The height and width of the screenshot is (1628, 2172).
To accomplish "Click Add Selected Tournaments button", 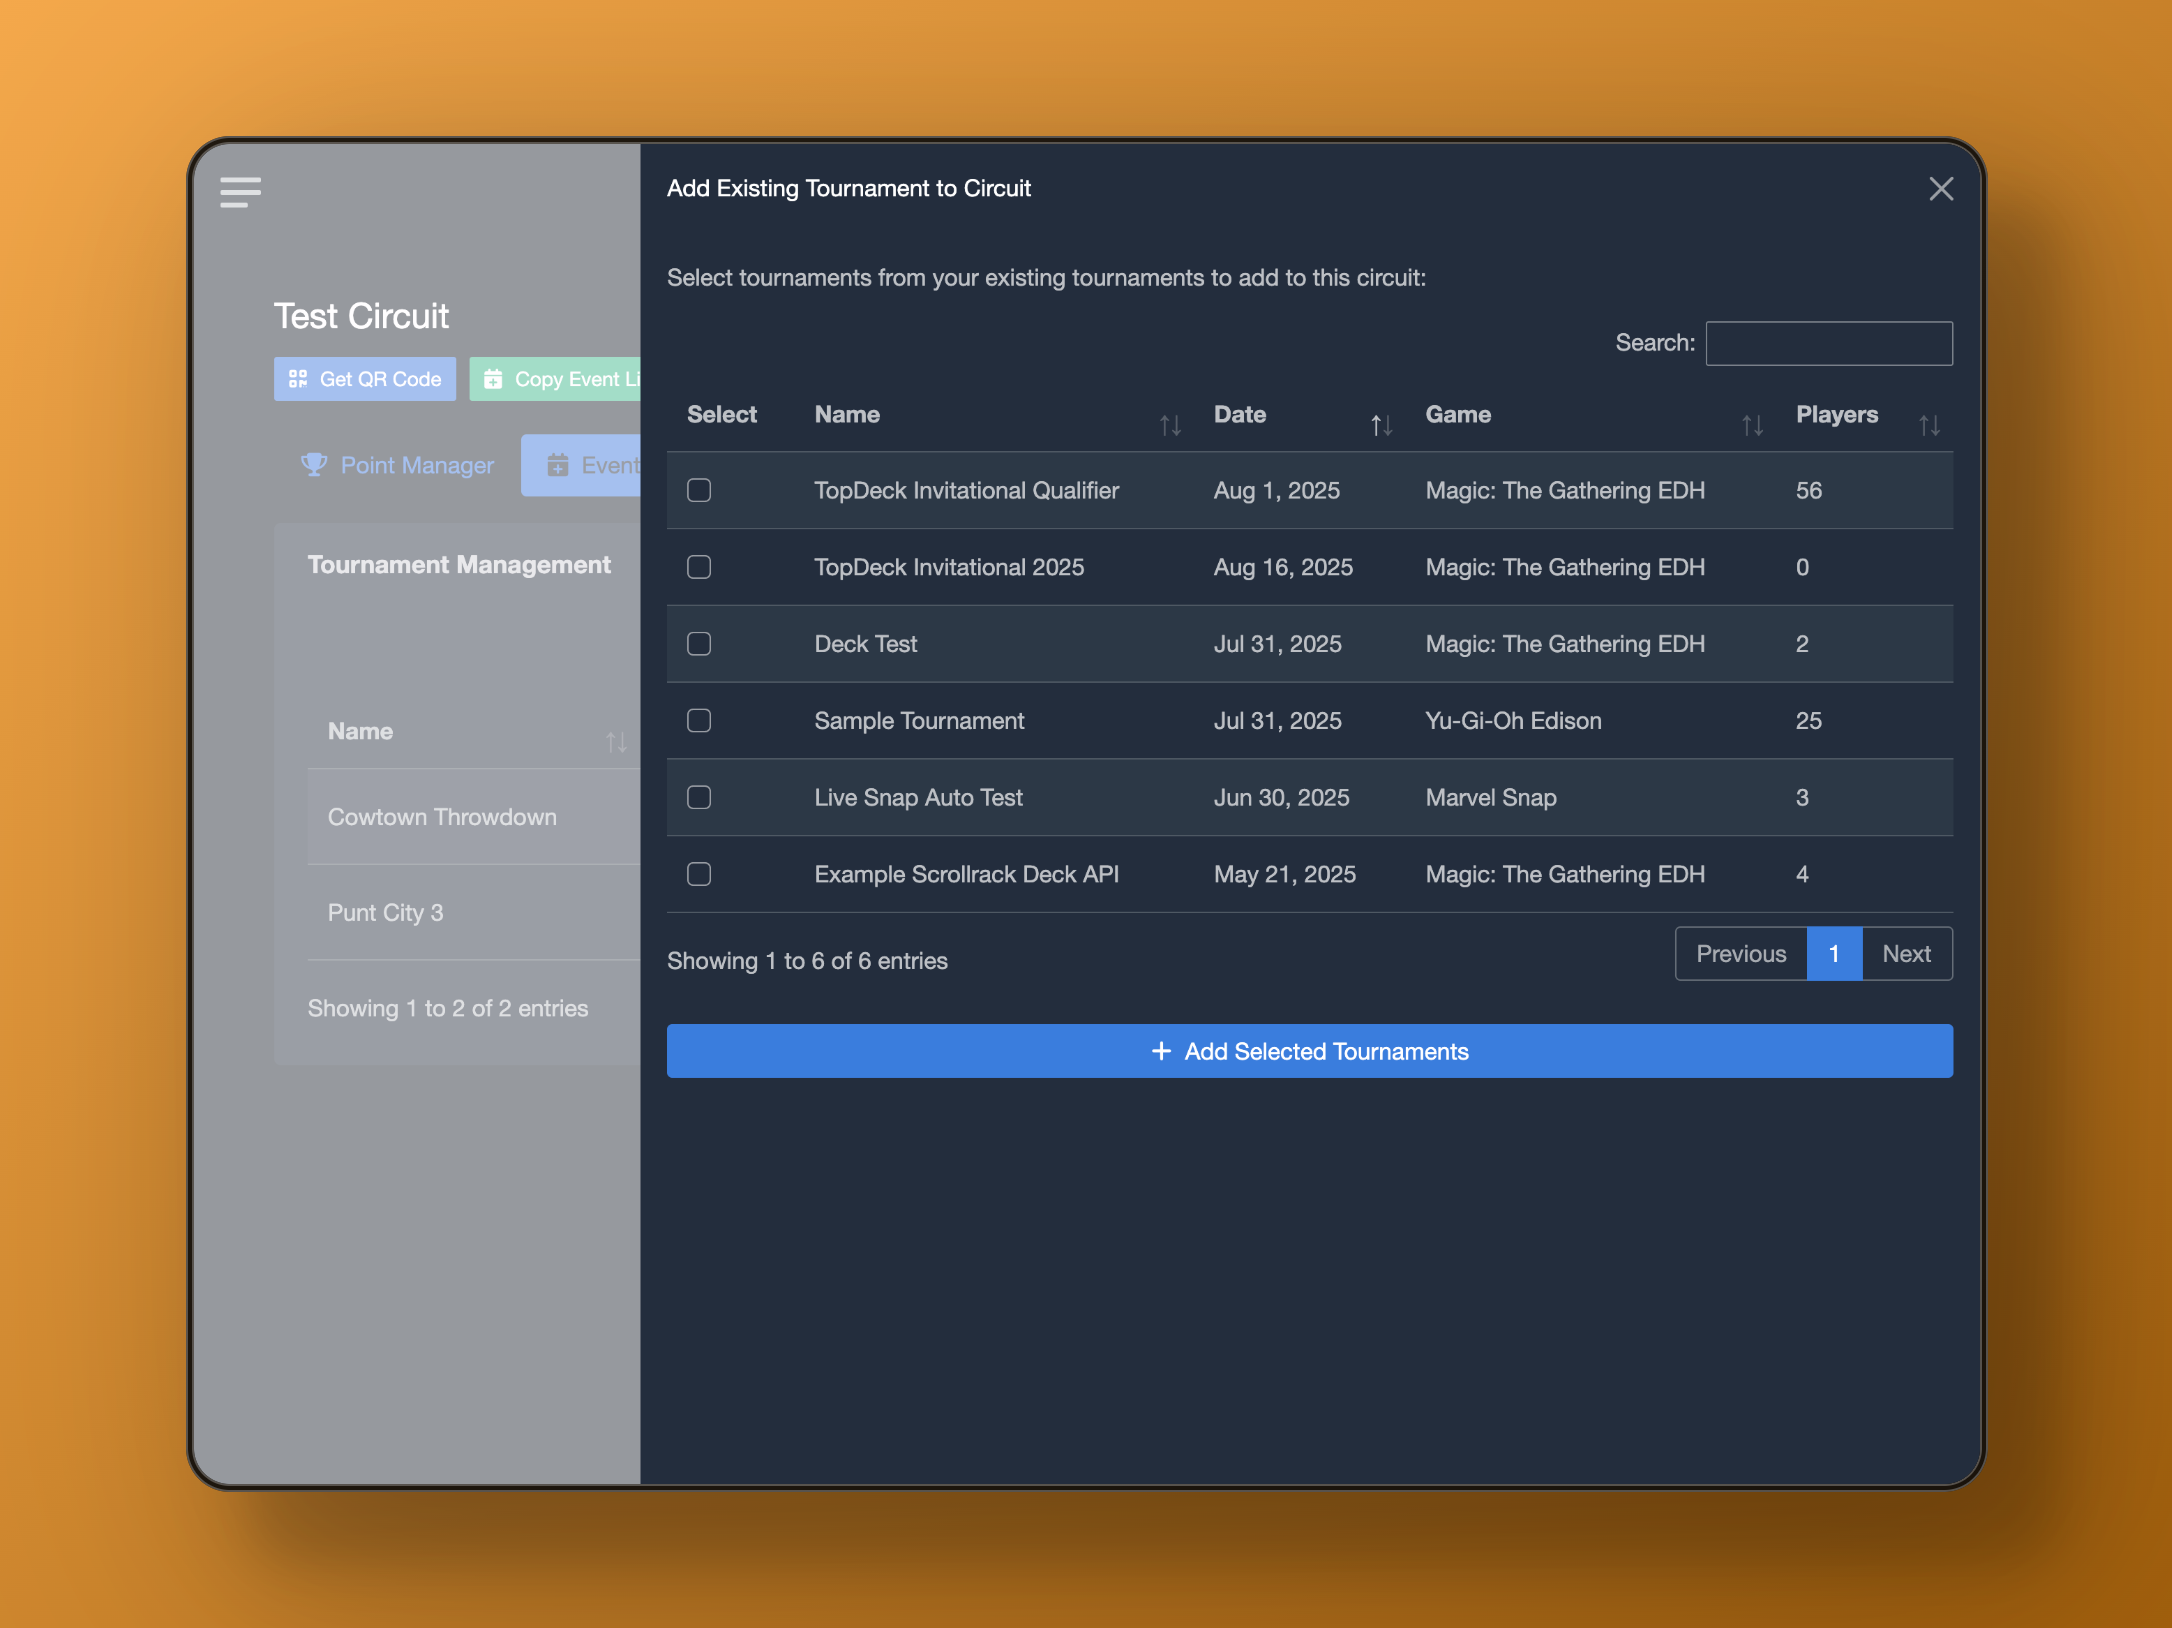I will point(1309,1051).
